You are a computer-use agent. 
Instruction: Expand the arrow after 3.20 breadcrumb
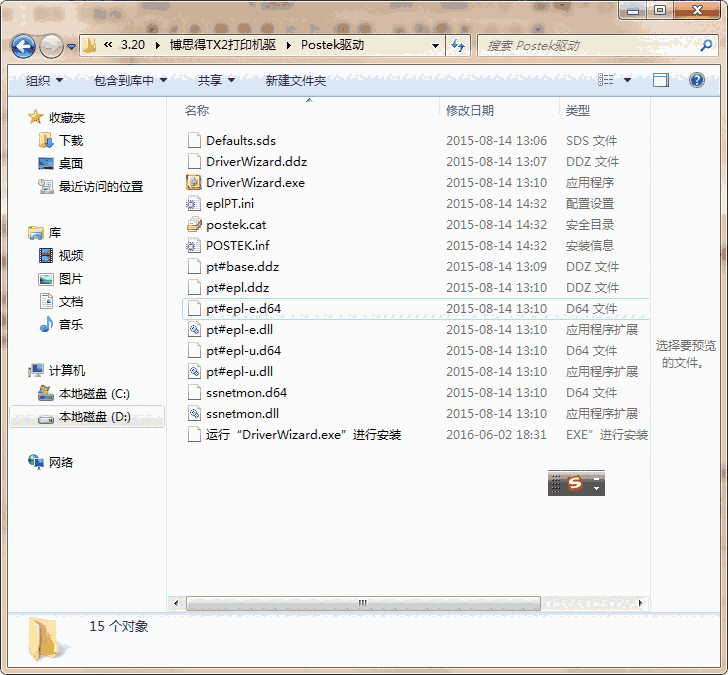click(x=157, y=45)
